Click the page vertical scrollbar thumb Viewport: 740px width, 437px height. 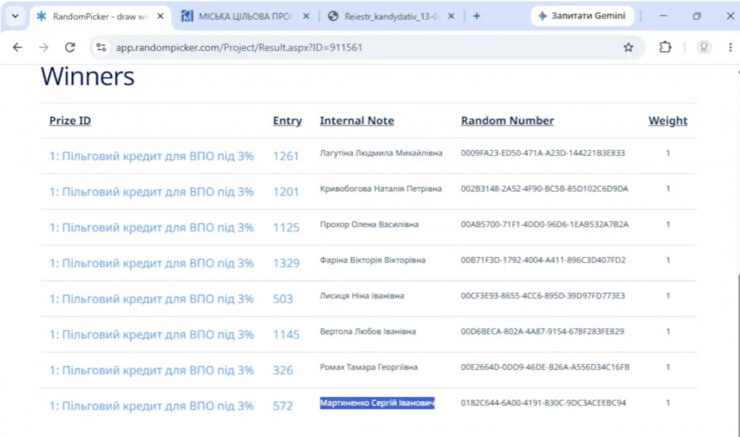pos(739,354)
